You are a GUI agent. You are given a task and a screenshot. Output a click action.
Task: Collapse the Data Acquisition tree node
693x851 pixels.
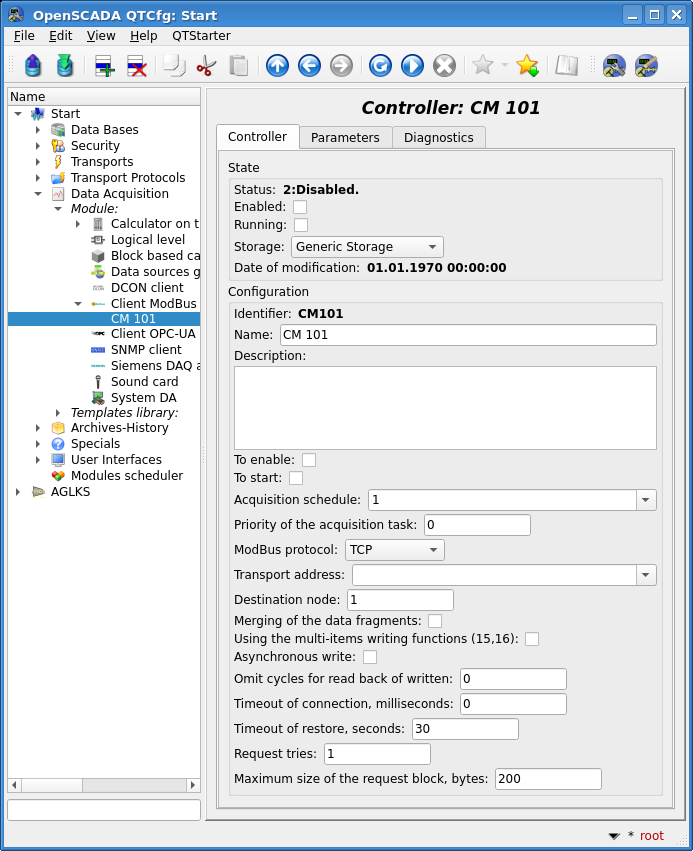click(x=37, y=194)
